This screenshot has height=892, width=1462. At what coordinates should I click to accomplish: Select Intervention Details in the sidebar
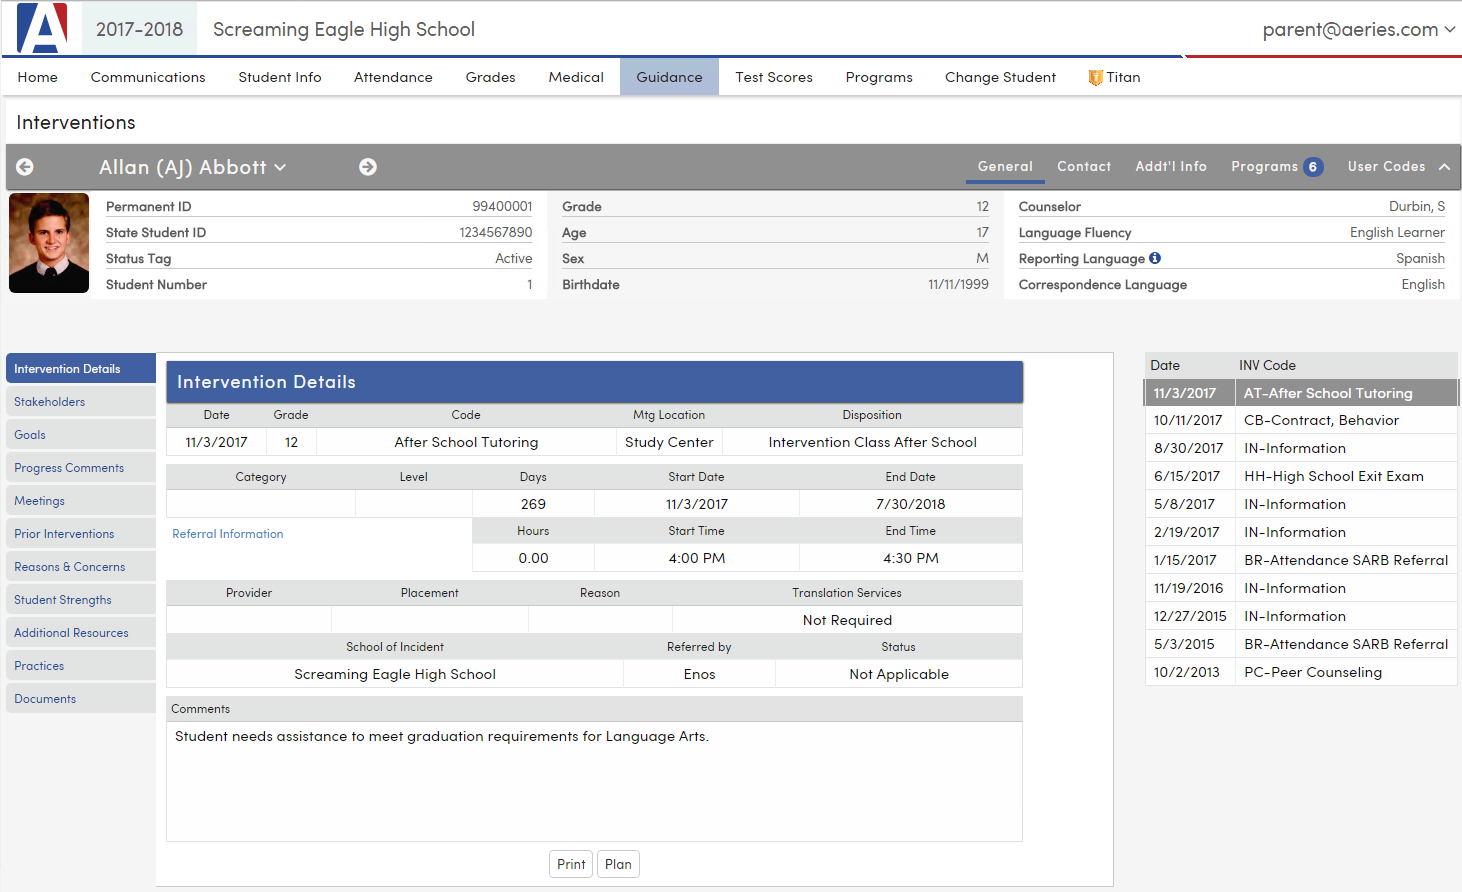pyautogui.click(x=81, y=368)
